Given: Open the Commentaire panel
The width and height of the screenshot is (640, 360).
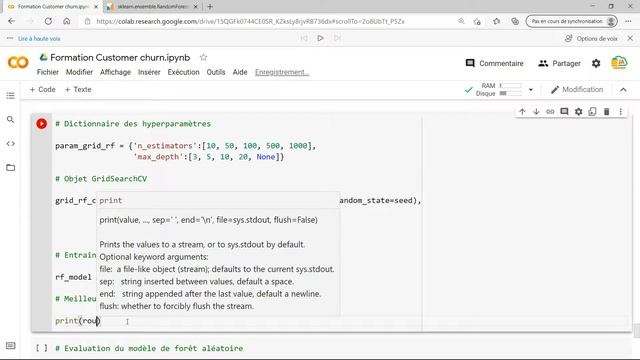Looking at the screenshot, I should pos(494,63).
